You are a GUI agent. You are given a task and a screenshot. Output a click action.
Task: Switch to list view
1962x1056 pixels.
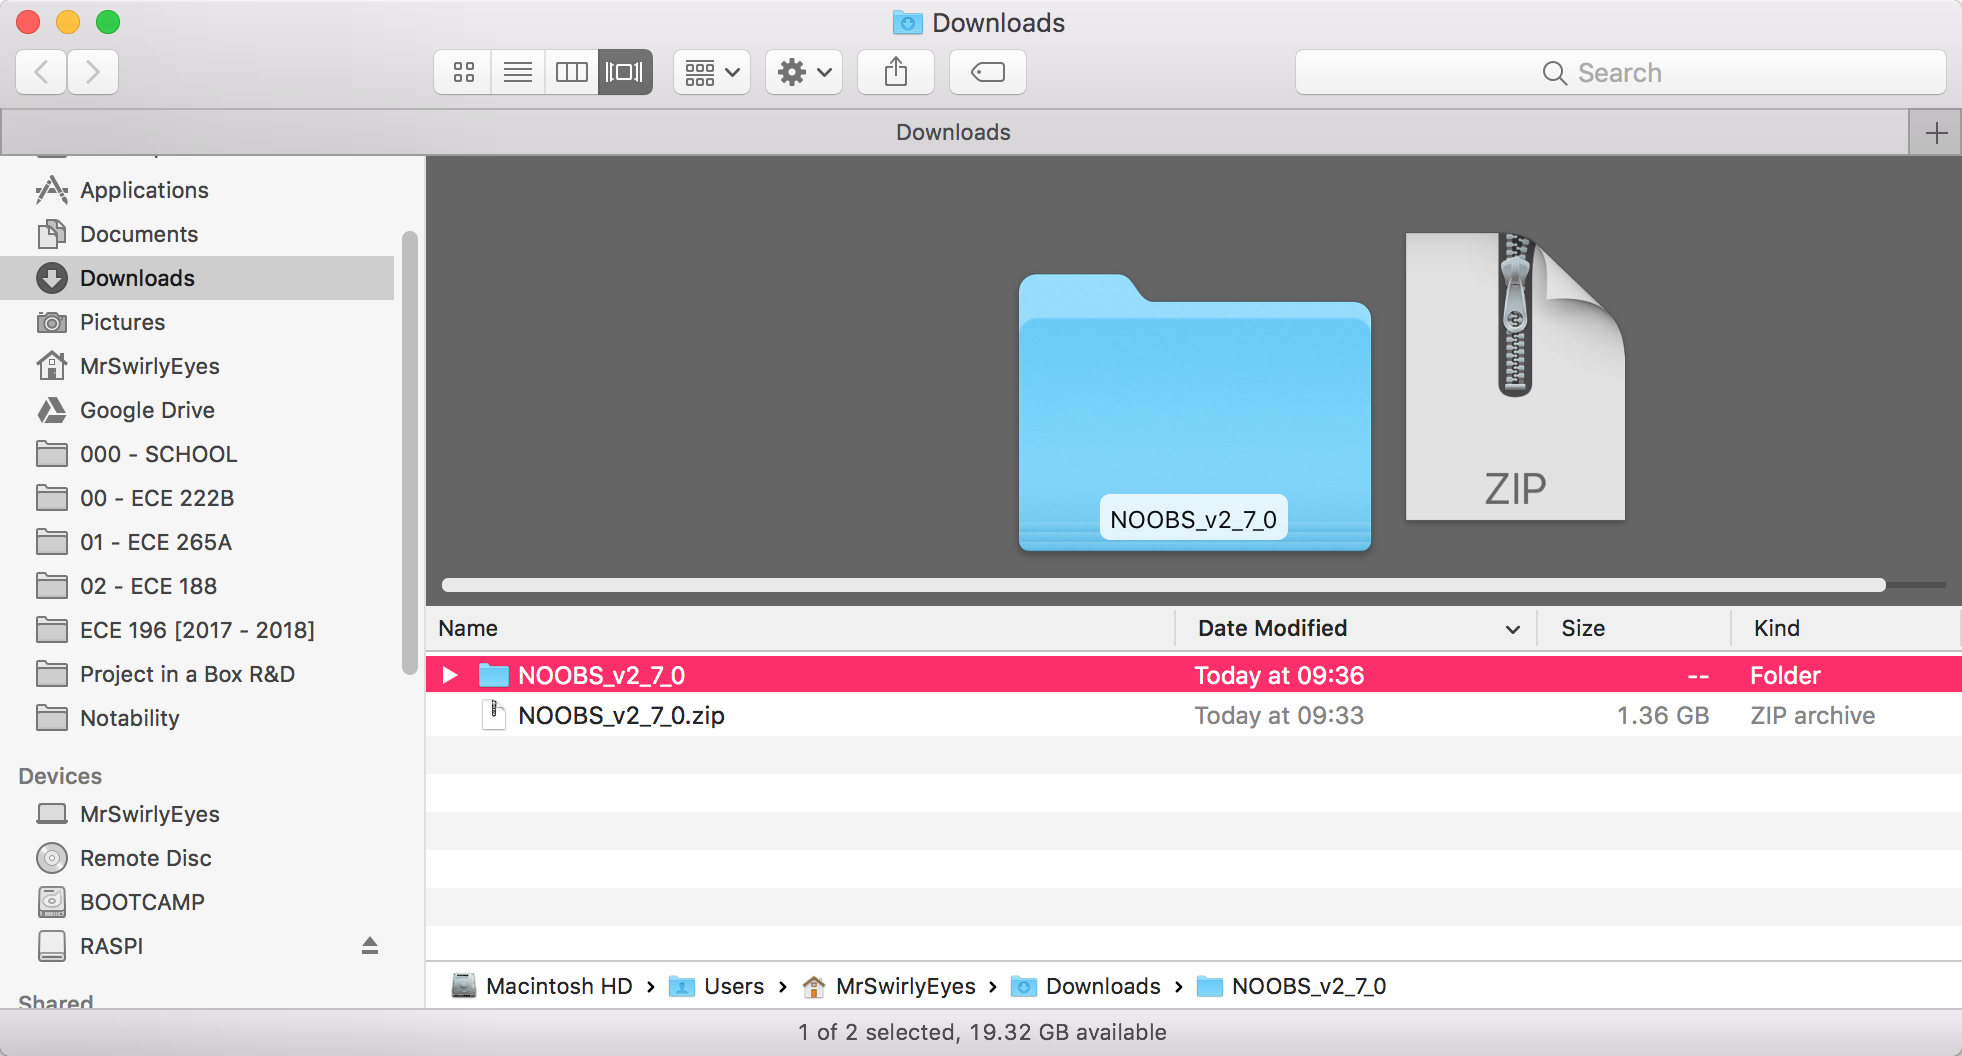point(518,72)
